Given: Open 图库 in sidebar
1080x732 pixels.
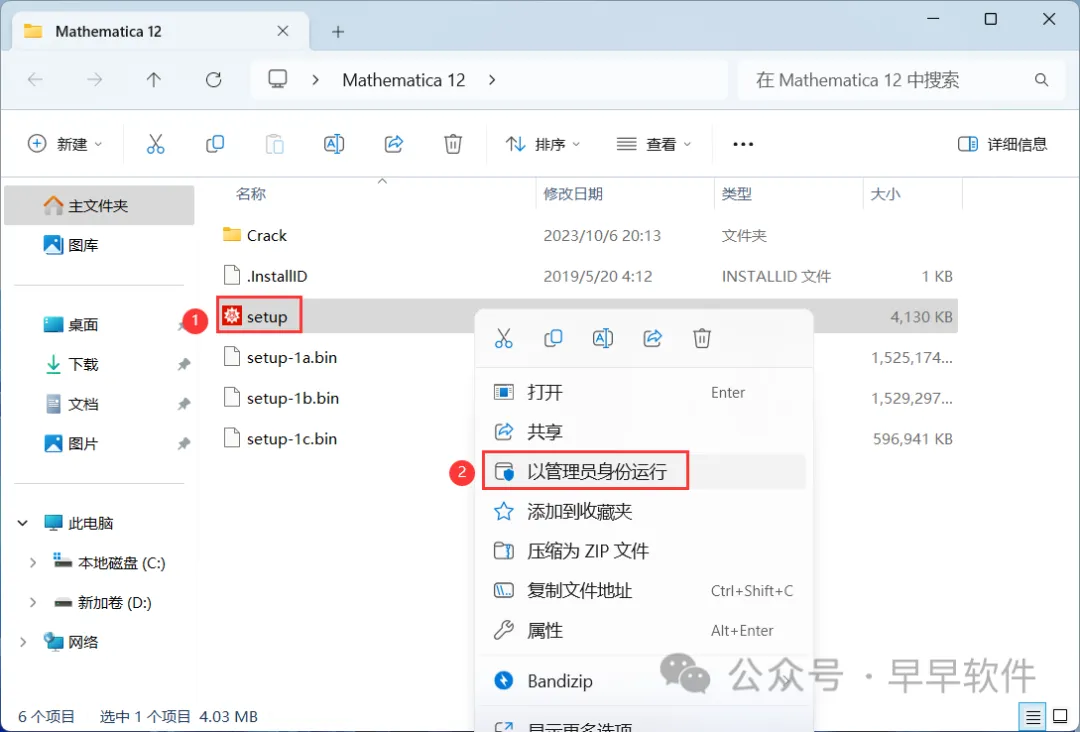Looking at the screenshot, I should [99, 245].
